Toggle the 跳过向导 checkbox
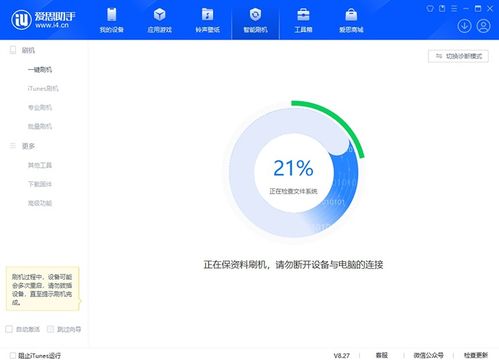The height and width of the screenshot is (363, 499). click(50, 329)
